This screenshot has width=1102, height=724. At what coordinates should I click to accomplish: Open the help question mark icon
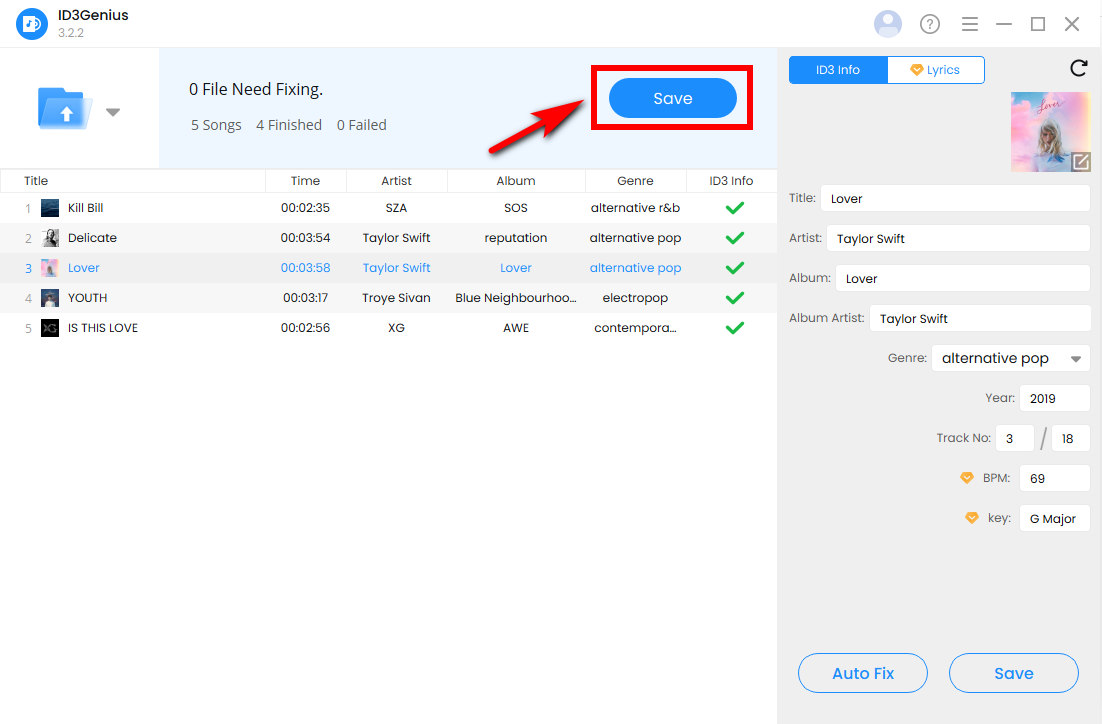point(930,24)
